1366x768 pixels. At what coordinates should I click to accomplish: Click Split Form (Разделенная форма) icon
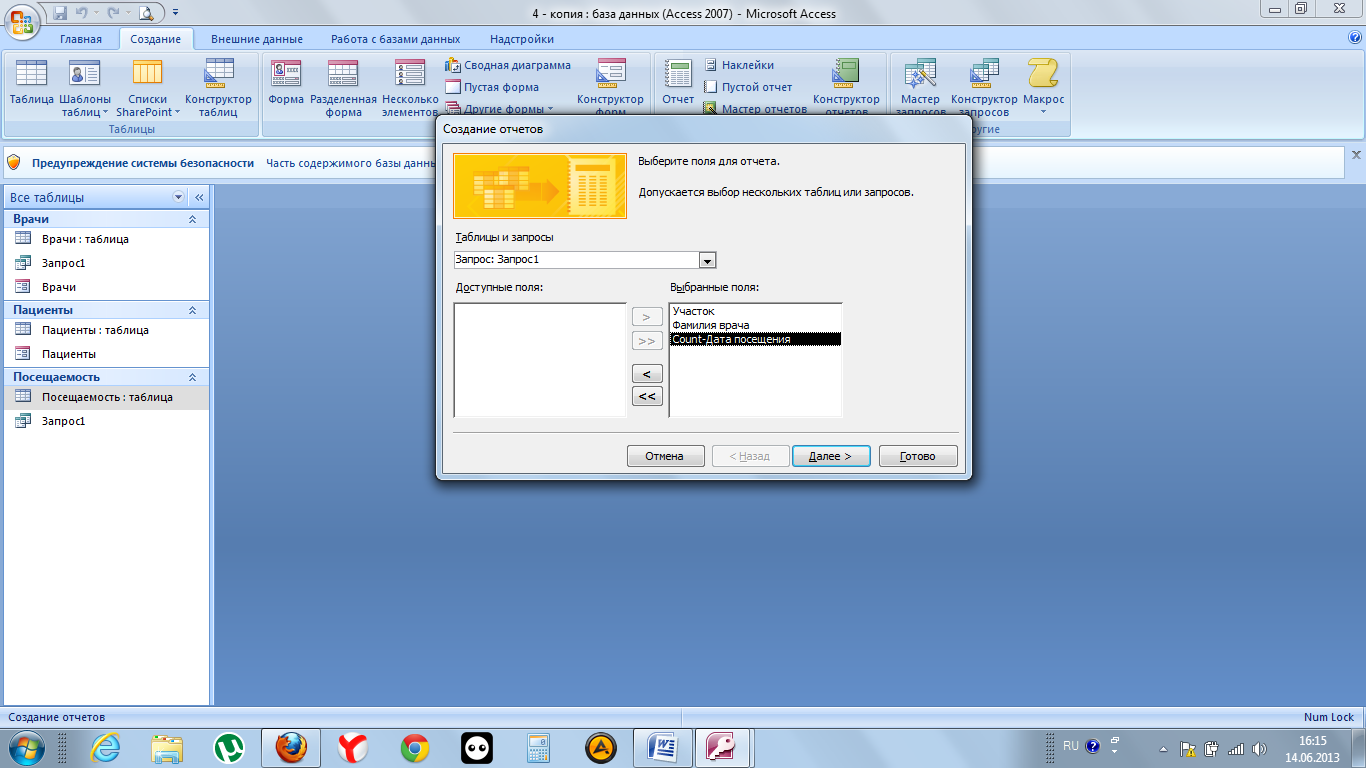[343, 88]
